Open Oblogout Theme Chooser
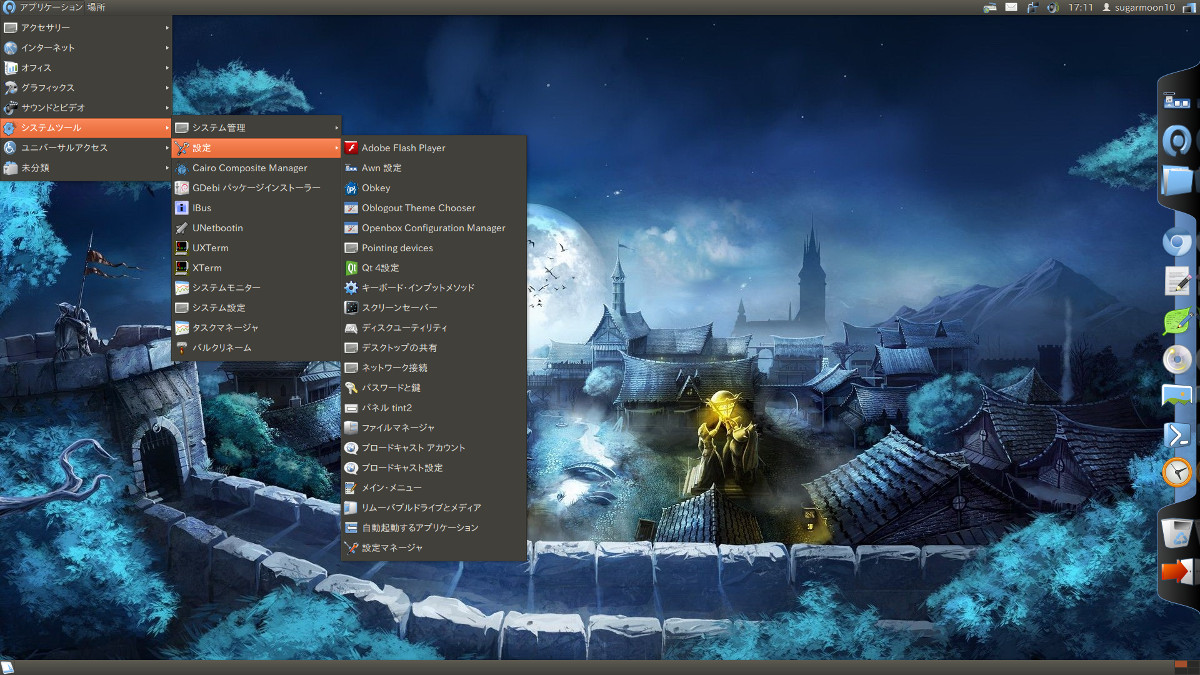Screen dimensions: 1200x675 point(434,208)
